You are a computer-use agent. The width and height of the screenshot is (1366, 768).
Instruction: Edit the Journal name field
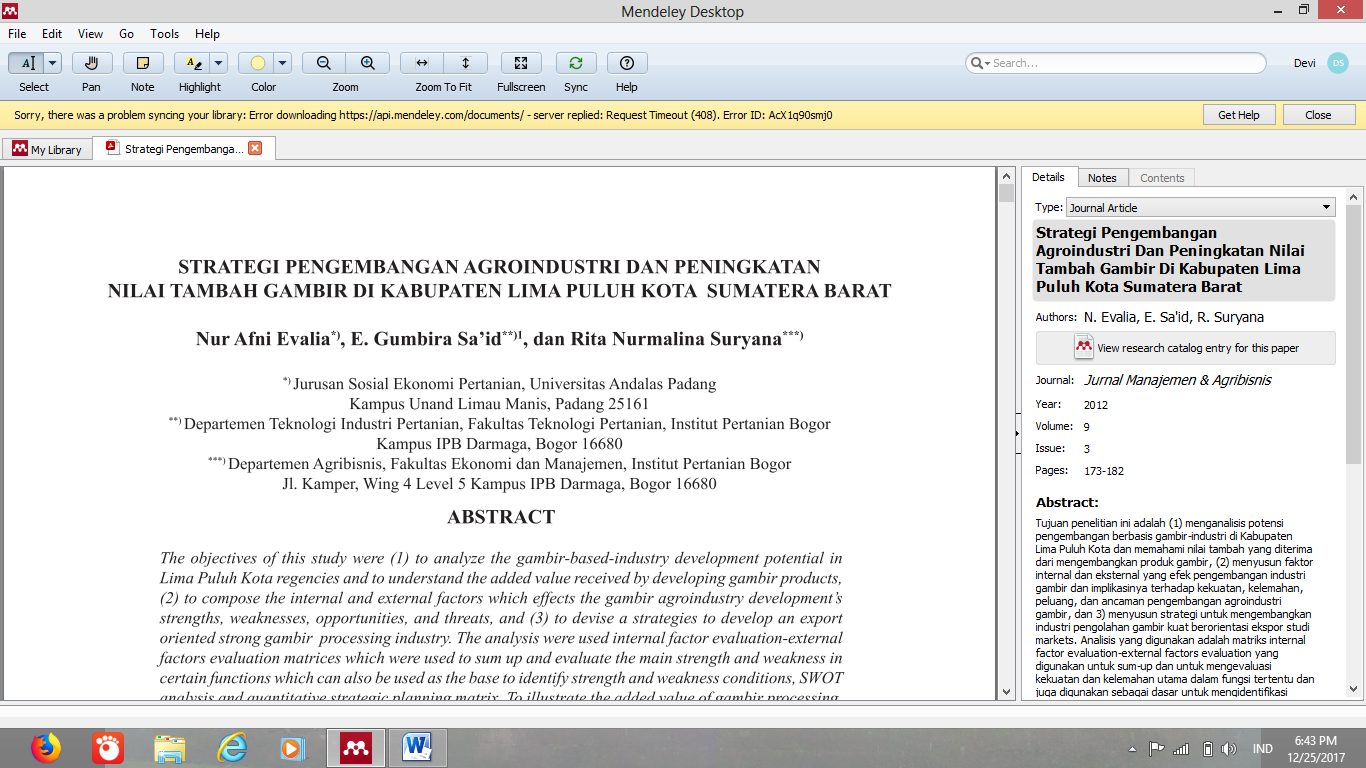point(1177,380)
